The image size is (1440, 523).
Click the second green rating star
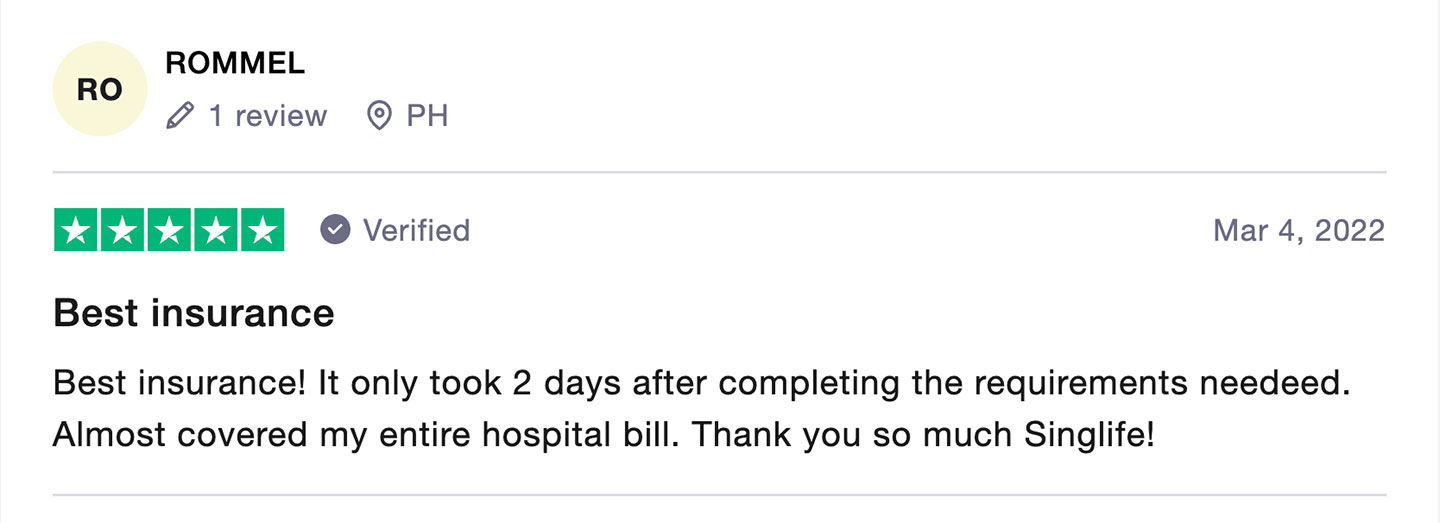coord(122,230)
